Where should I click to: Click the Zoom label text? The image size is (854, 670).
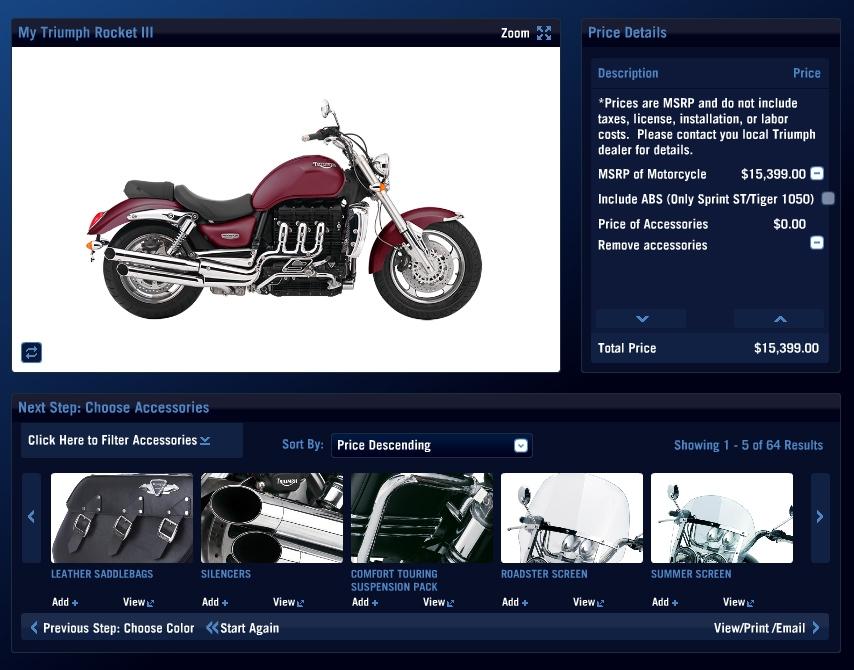point(515,33)
